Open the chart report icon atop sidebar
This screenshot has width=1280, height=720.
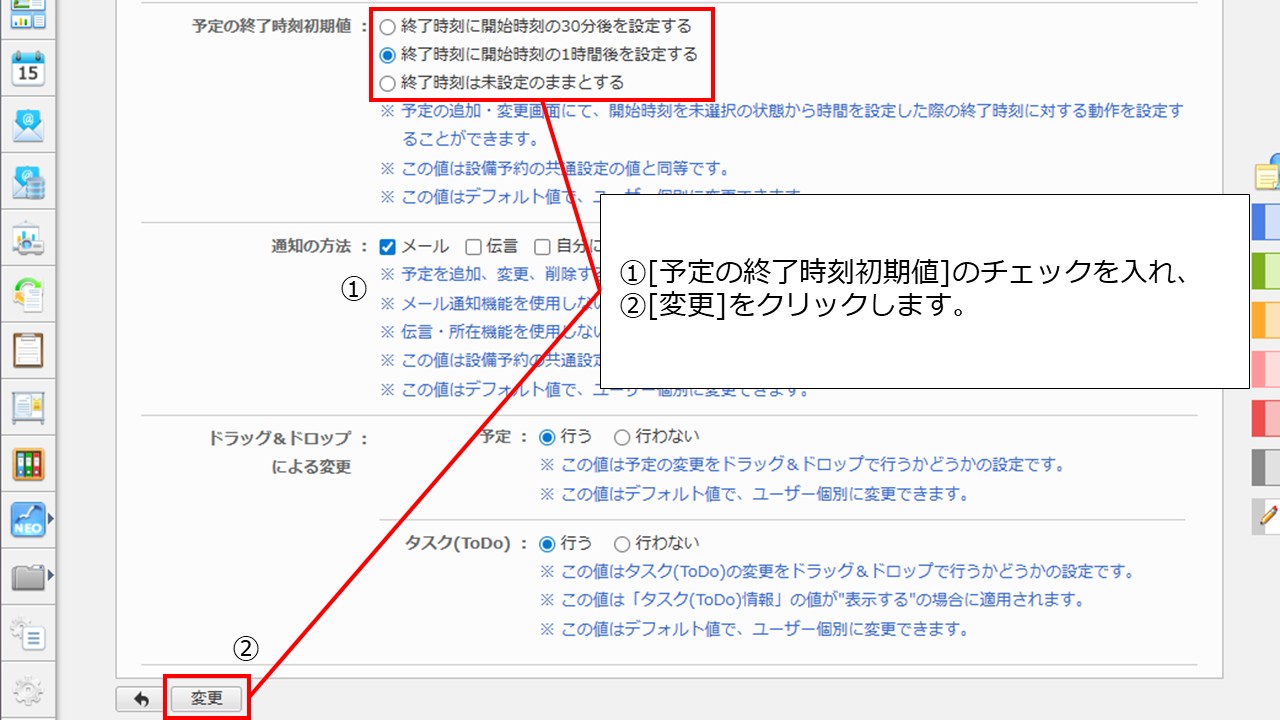28,13
